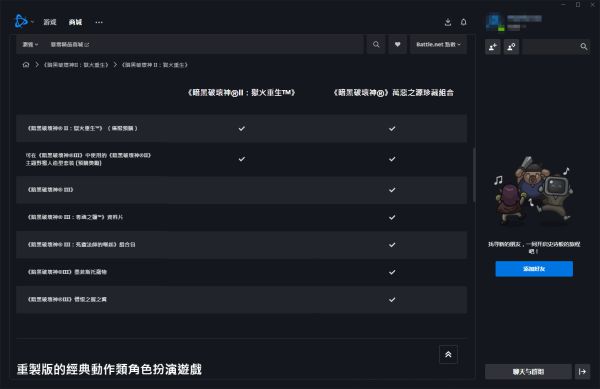Open the wishlist heart icon
This screenshot has width=600, height=389.
pos(398,44)
